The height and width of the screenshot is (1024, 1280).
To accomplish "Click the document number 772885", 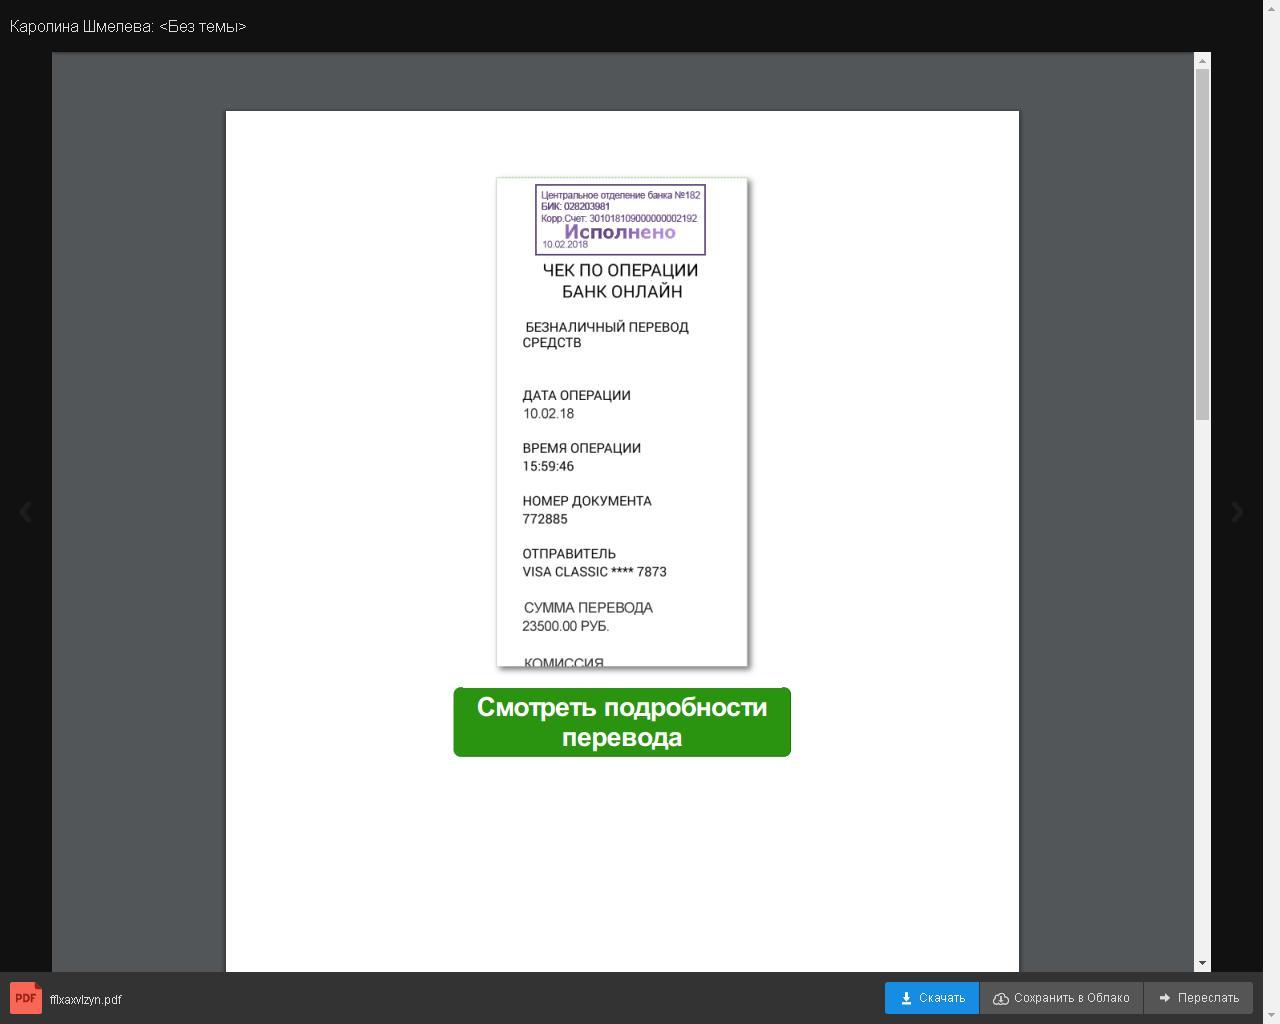I will click(545, 519).
